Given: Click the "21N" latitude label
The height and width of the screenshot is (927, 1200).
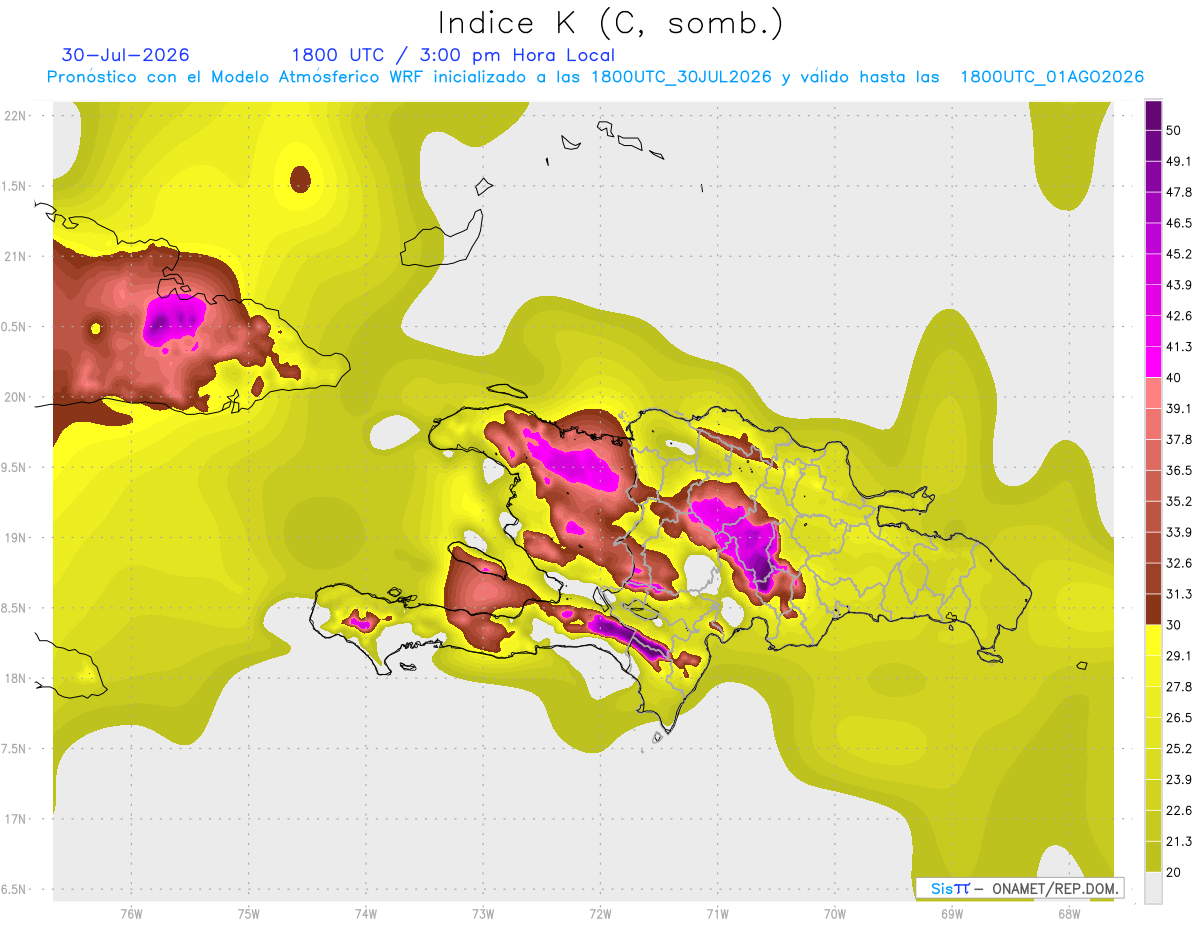Looking at the screenshot, I should pos(15,256).
